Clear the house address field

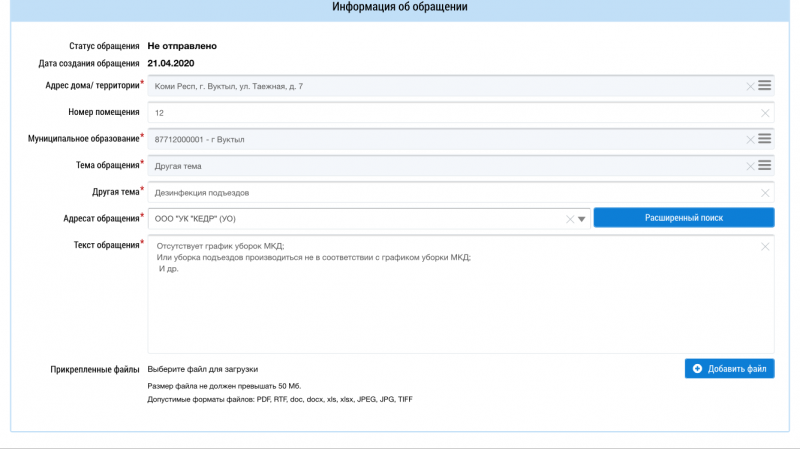click(750, 87)
